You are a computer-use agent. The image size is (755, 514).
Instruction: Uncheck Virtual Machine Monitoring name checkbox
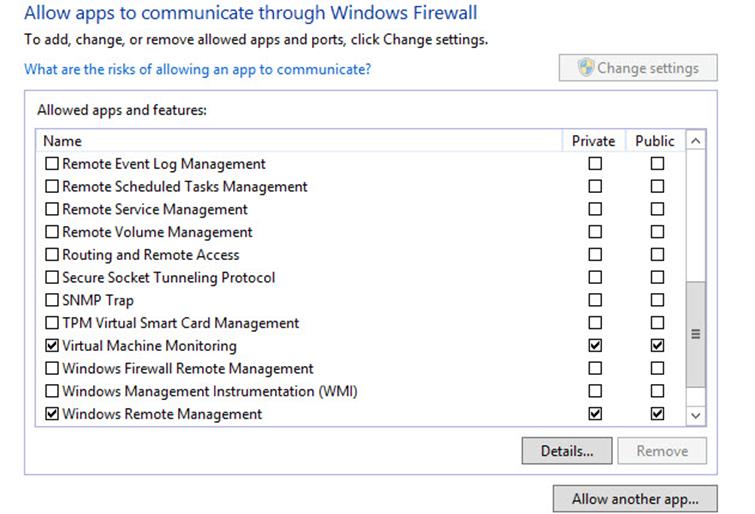(52, 345)
